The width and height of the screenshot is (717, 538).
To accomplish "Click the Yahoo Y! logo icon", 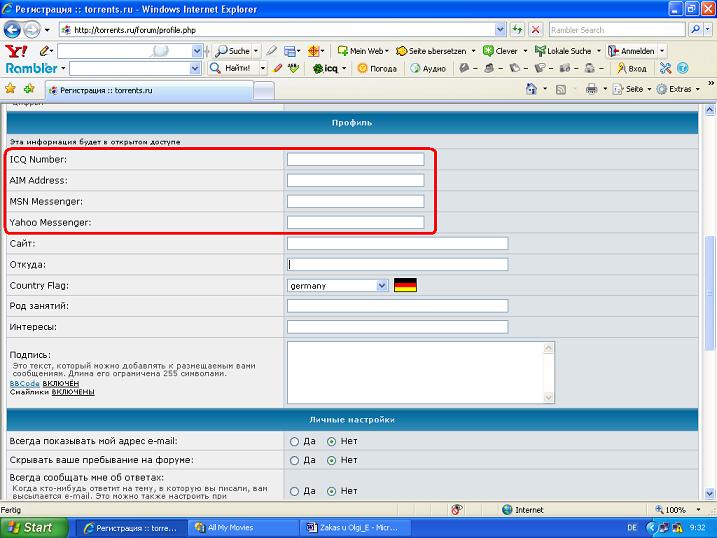I will [16, 51].
